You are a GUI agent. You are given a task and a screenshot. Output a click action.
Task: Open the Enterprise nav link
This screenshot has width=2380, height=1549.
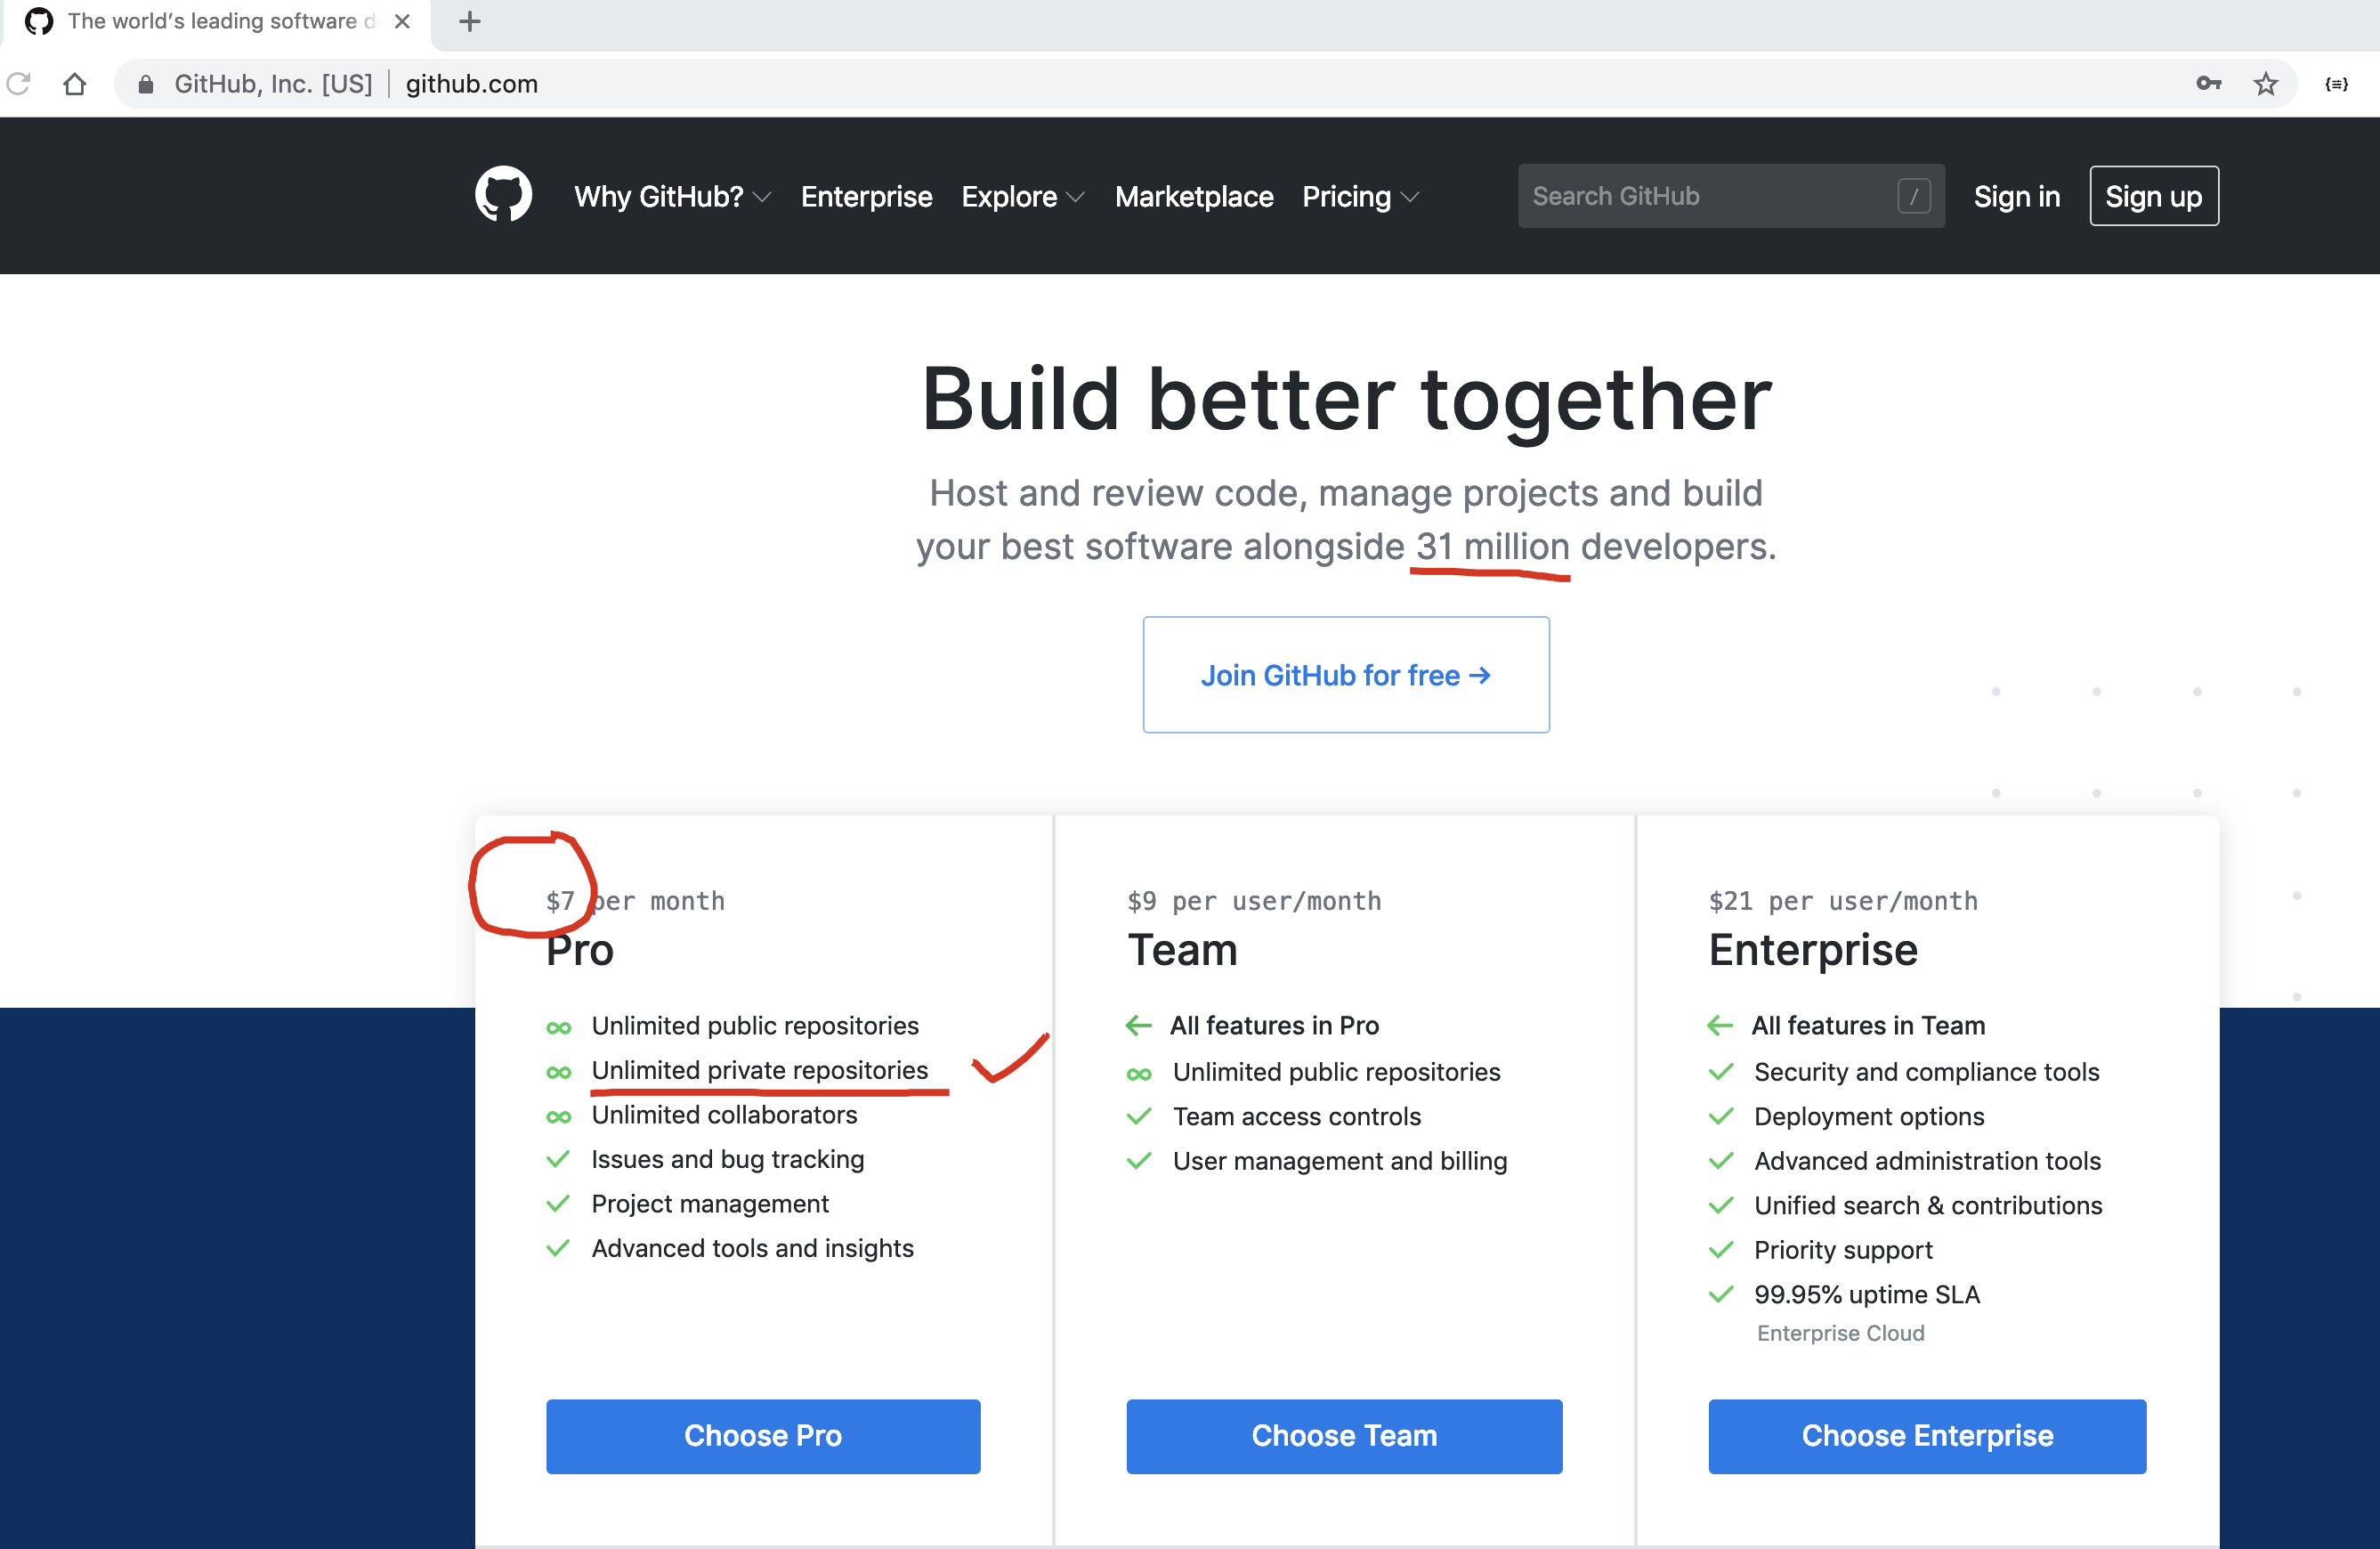point(866,196)
